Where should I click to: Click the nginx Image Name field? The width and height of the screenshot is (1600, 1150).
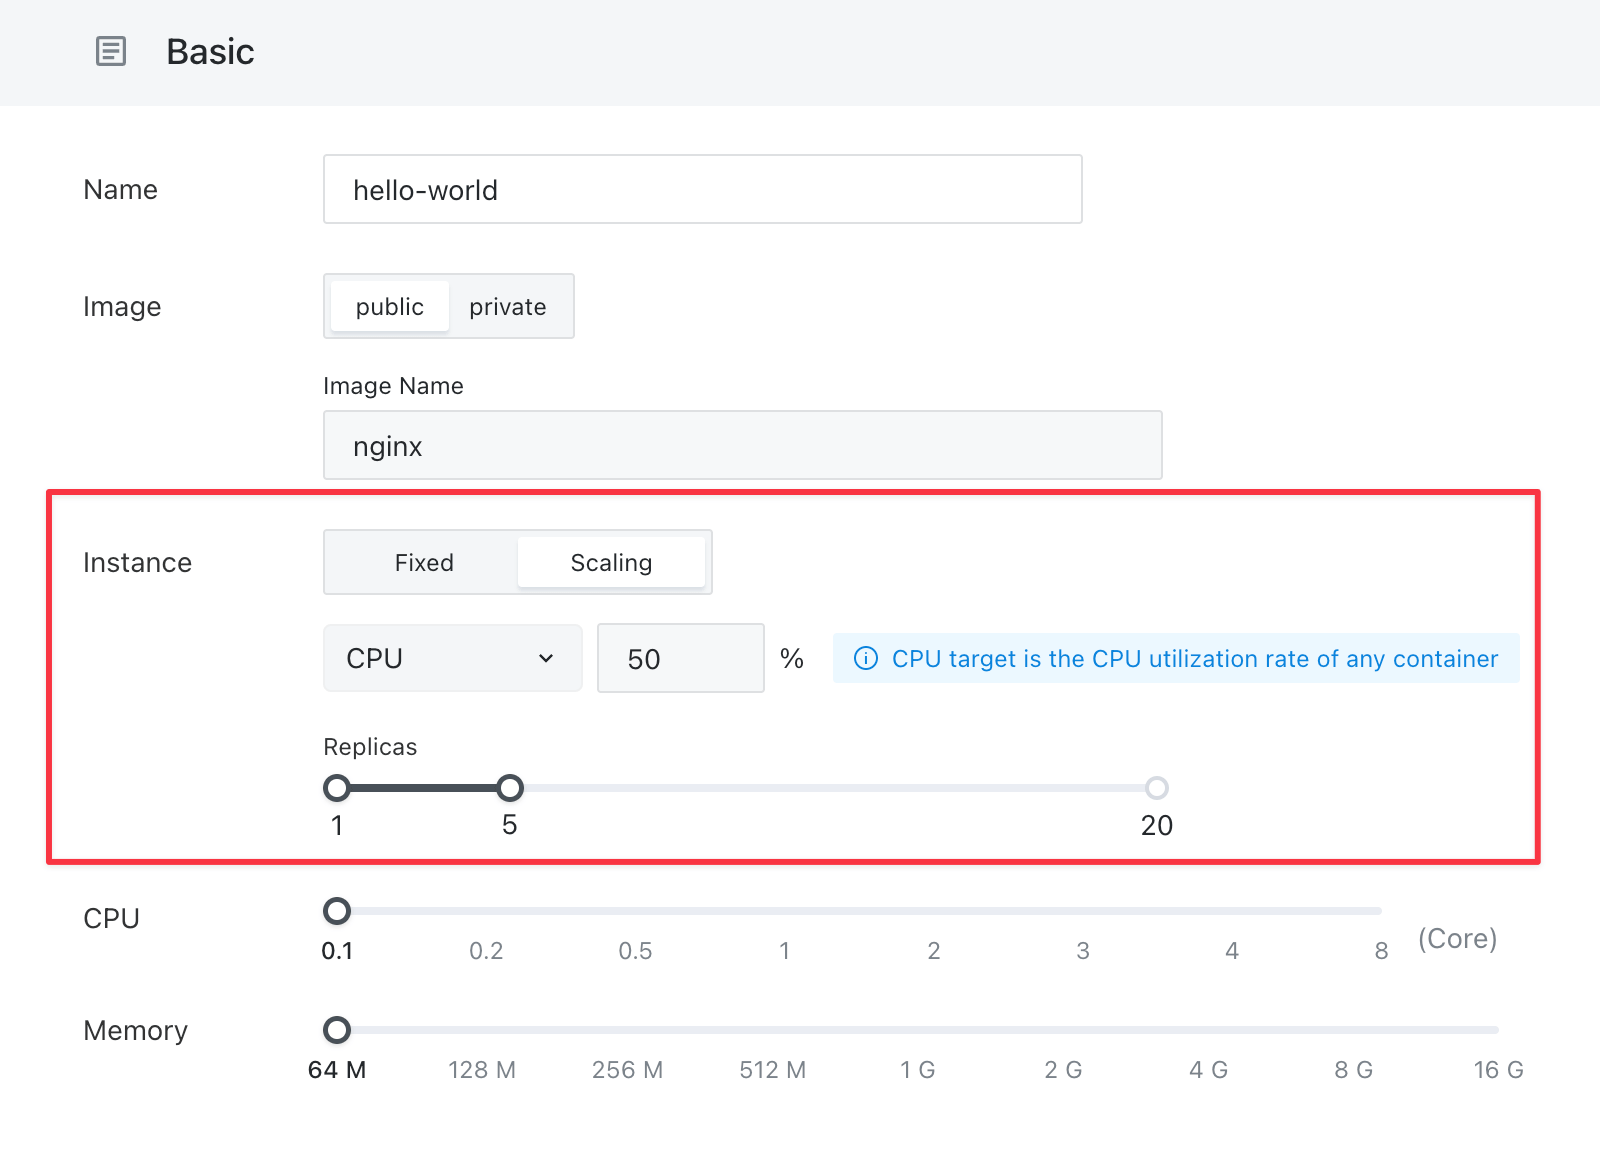coord(743,445)
